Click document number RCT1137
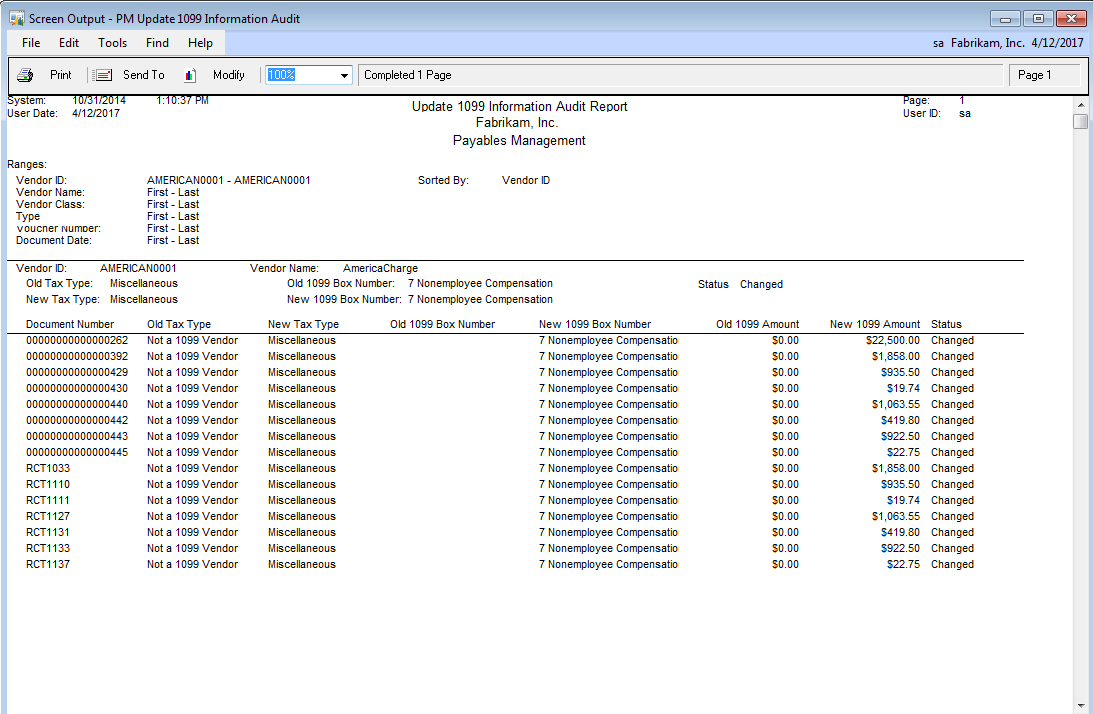 pyautogui.click(x=48, y=565)
